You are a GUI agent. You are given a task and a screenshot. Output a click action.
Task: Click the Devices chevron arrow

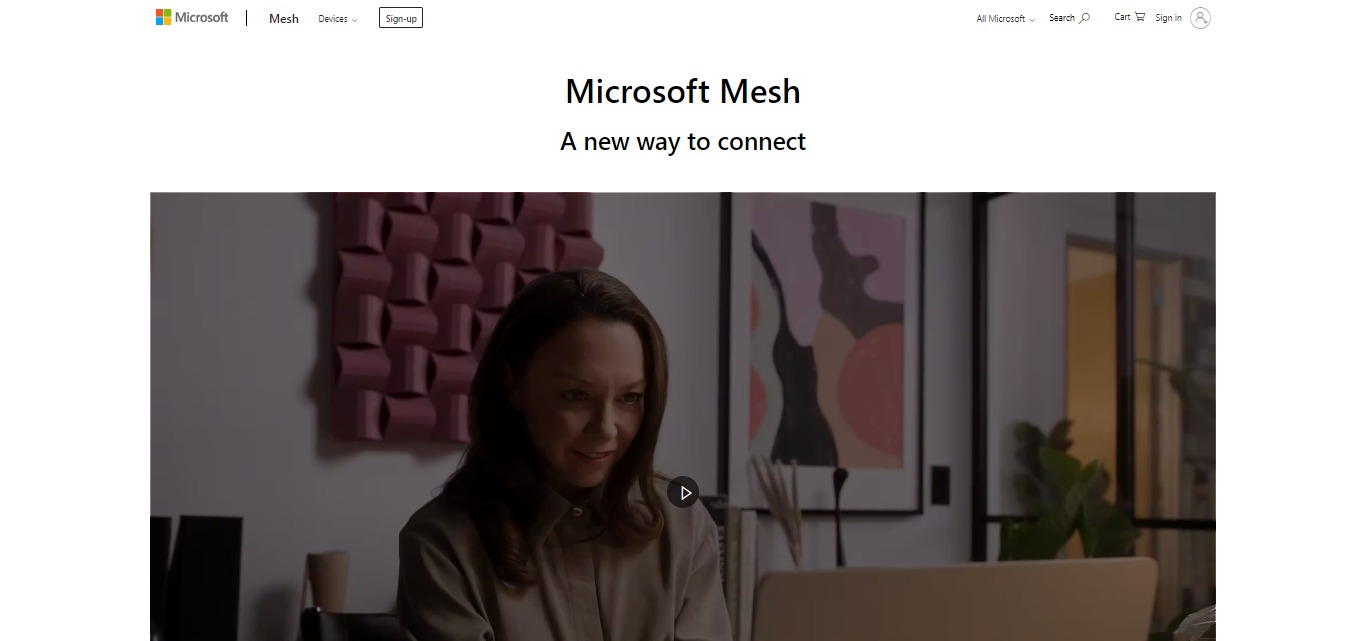pyautogui.click(x=354, y=20)
